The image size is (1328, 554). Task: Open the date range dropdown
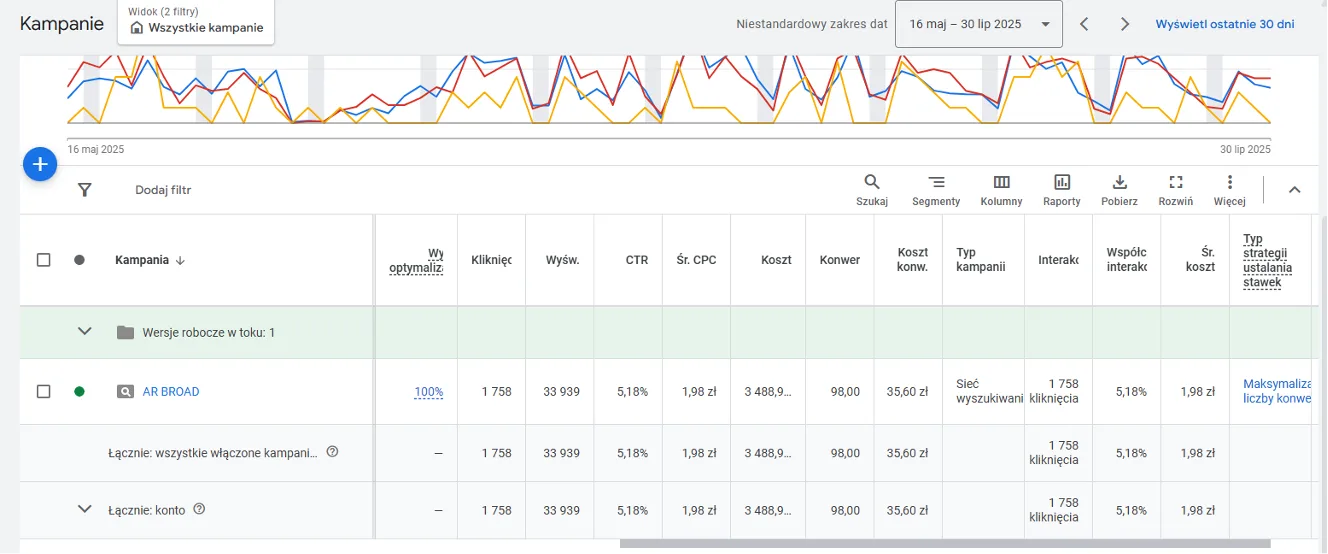click(978, 24)
